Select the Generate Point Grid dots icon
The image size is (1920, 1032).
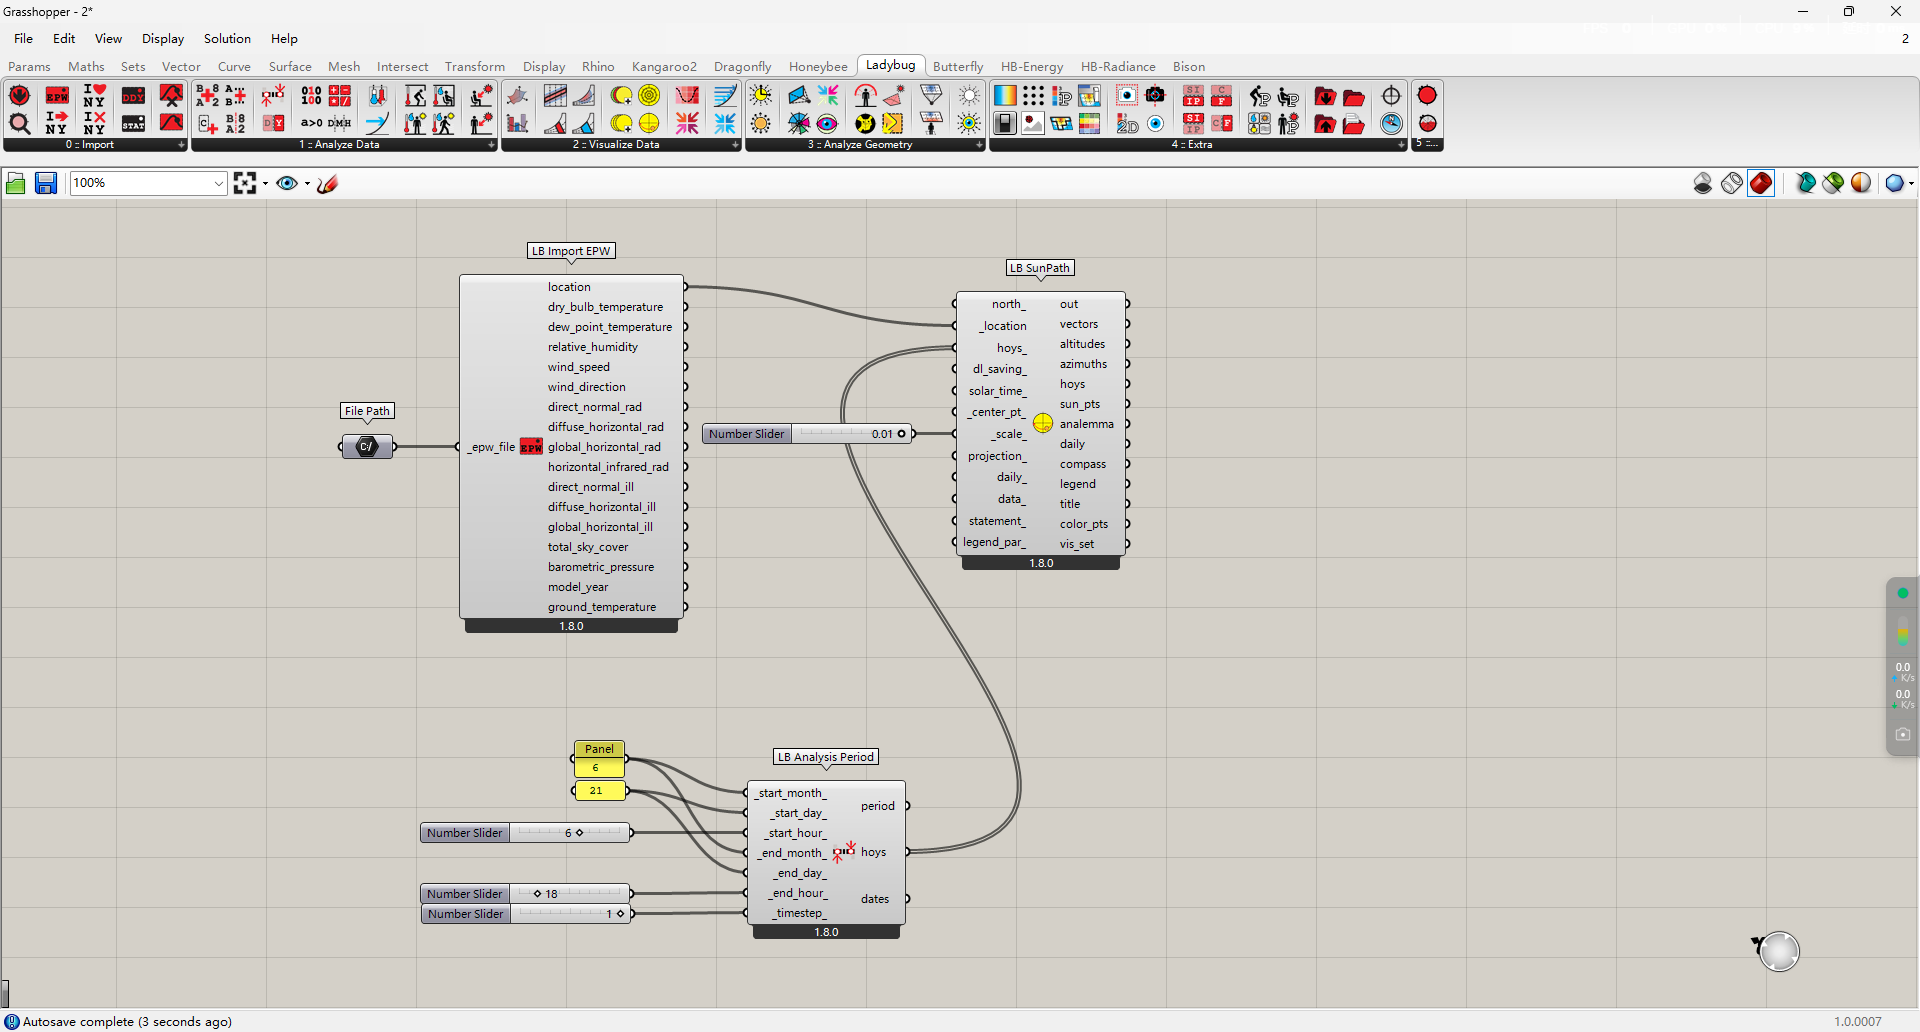pos(1033,96)
